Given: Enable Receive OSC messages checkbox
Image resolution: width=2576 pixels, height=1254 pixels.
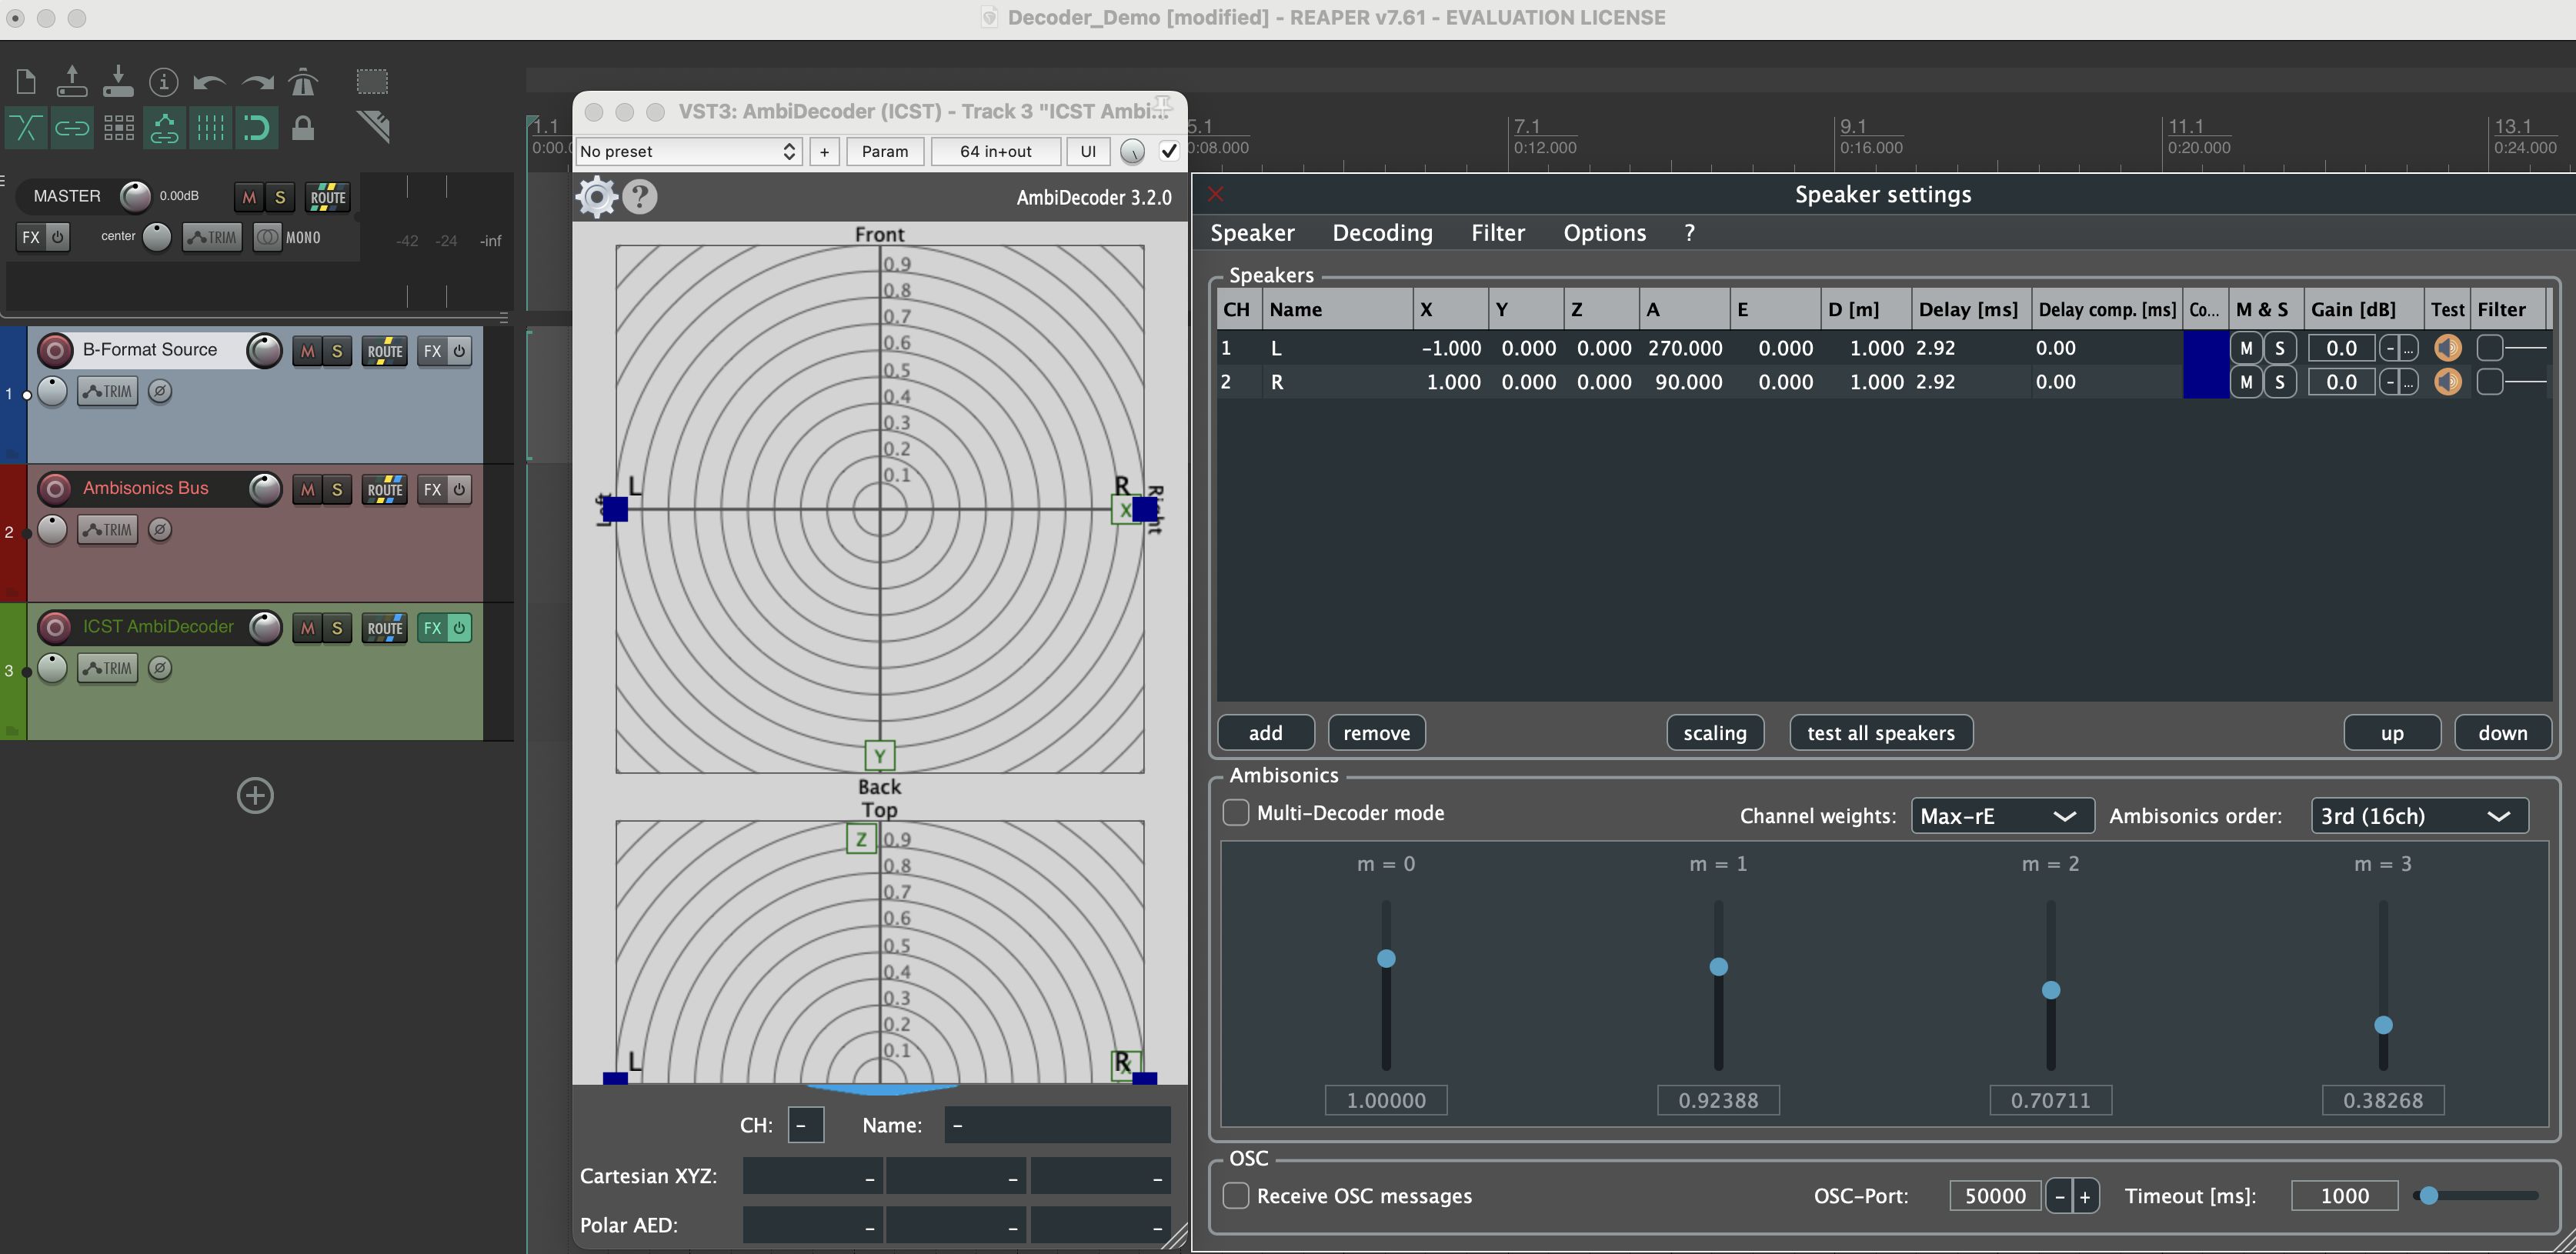Looking at the screenshot, I should (1236, 1195).
